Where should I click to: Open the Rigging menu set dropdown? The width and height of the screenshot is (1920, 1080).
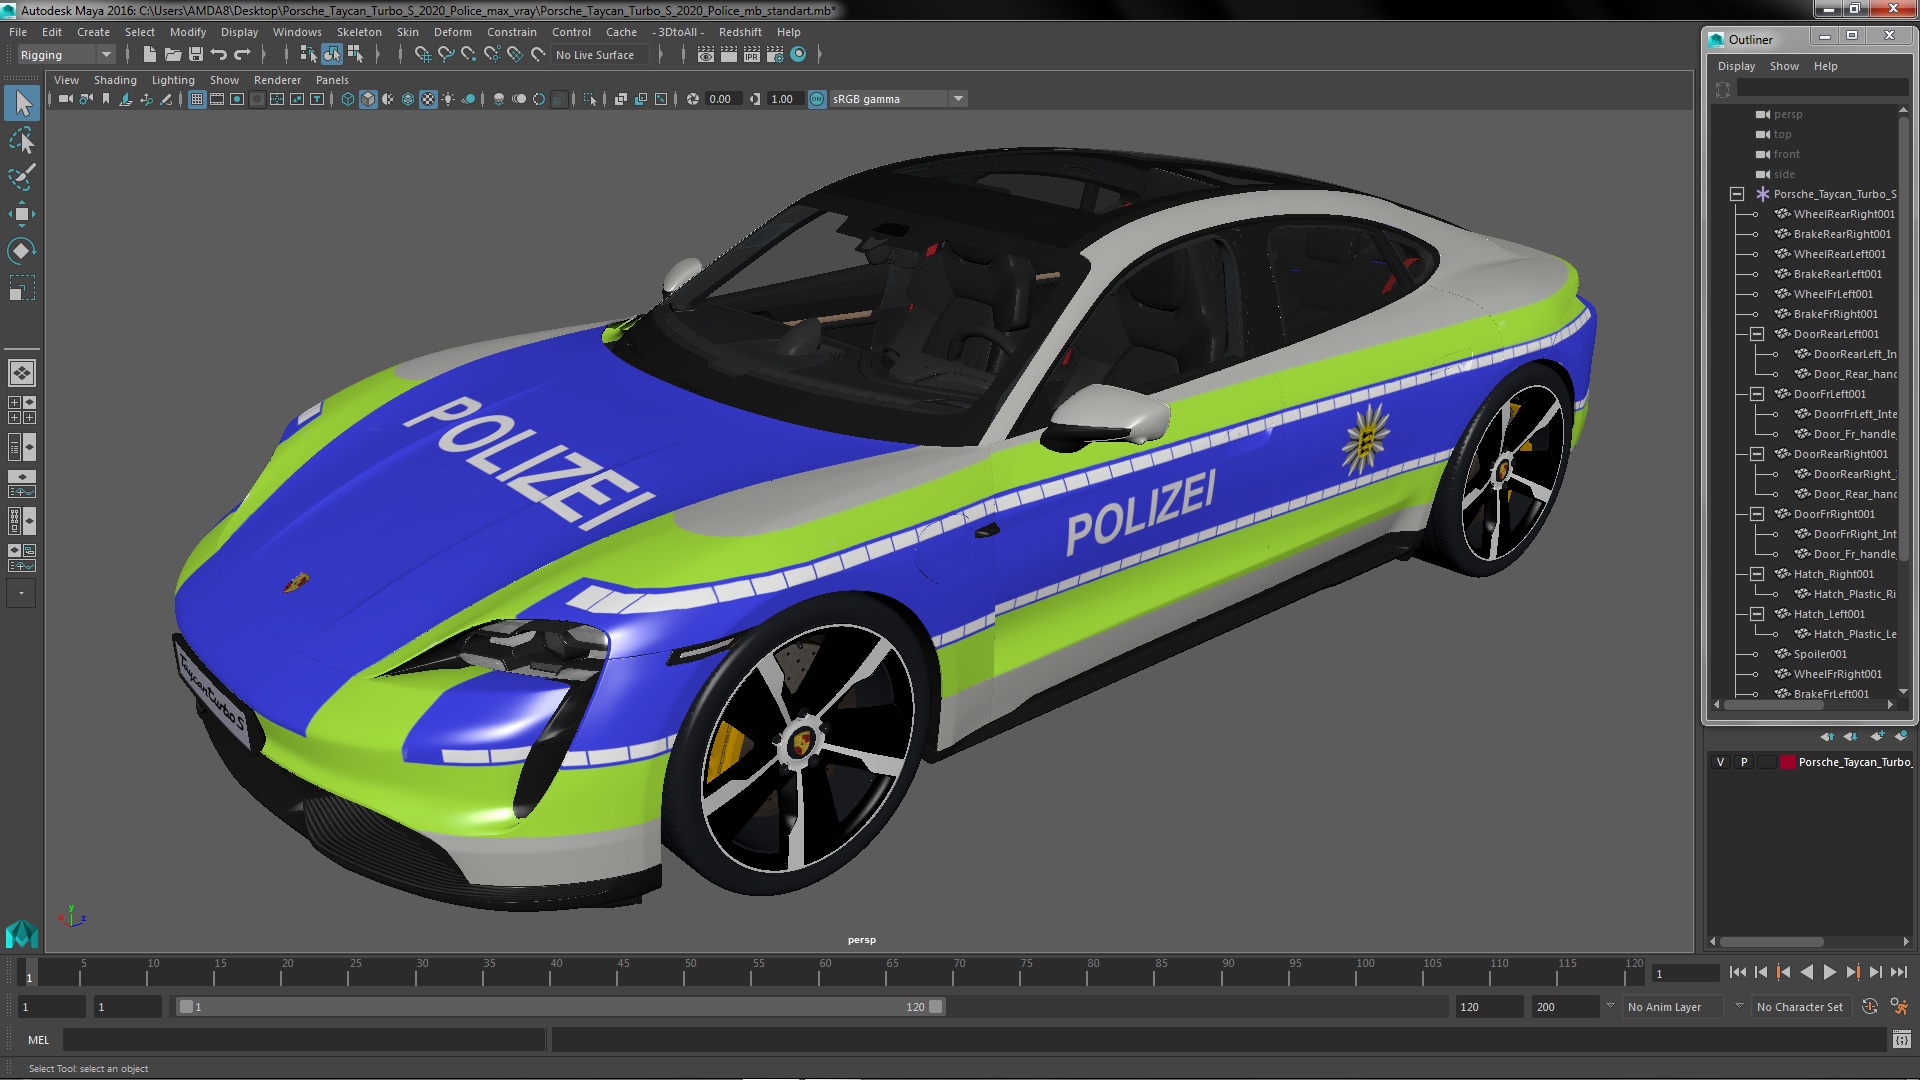click(x=65, y=55)
